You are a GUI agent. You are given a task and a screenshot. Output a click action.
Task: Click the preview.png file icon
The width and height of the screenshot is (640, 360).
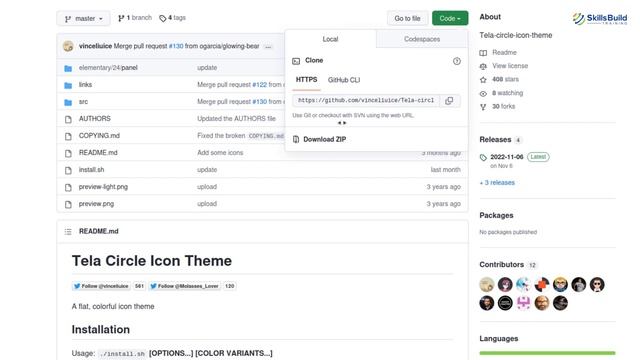coord(68,204)
